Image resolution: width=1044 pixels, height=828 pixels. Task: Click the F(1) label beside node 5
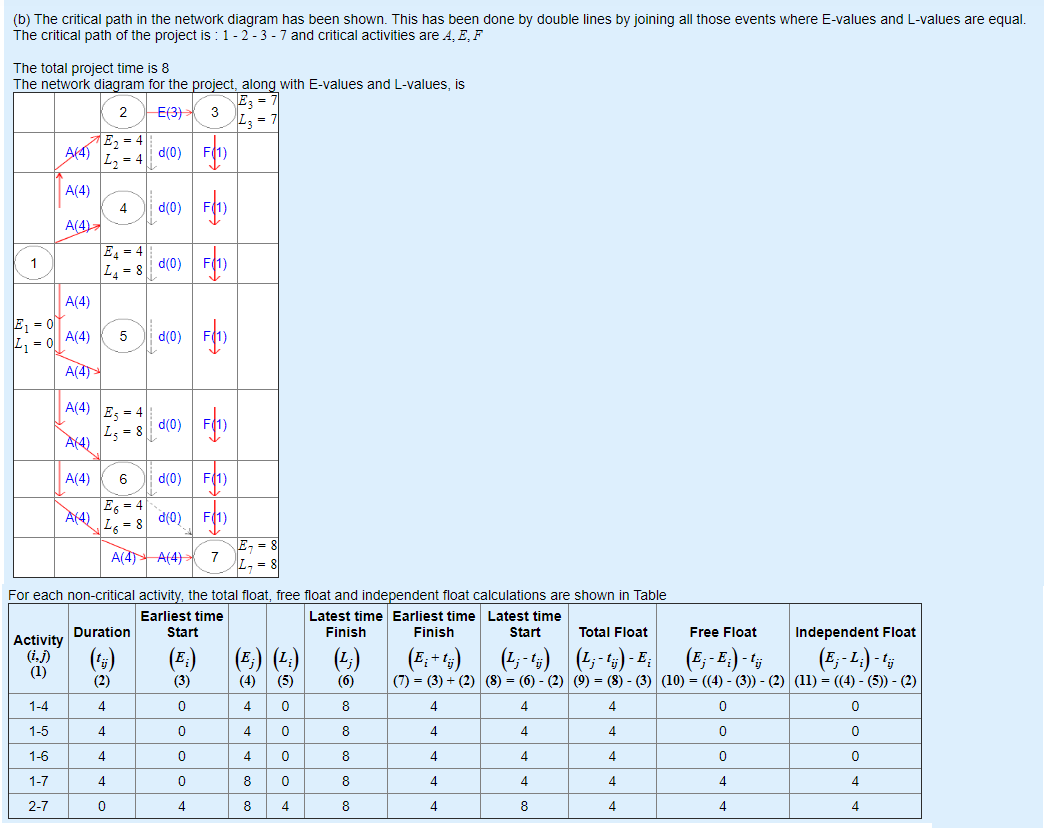coord(214,336)
